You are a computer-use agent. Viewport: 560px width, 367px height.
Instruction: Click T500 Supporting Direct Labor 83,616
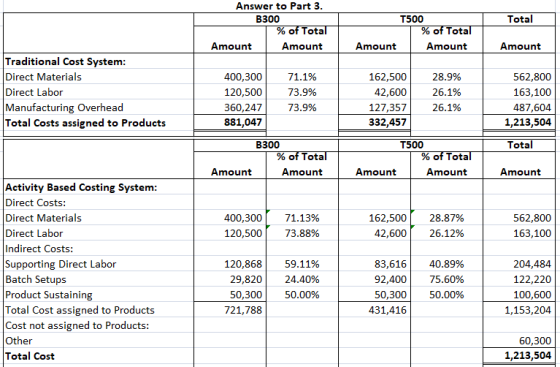390,264
